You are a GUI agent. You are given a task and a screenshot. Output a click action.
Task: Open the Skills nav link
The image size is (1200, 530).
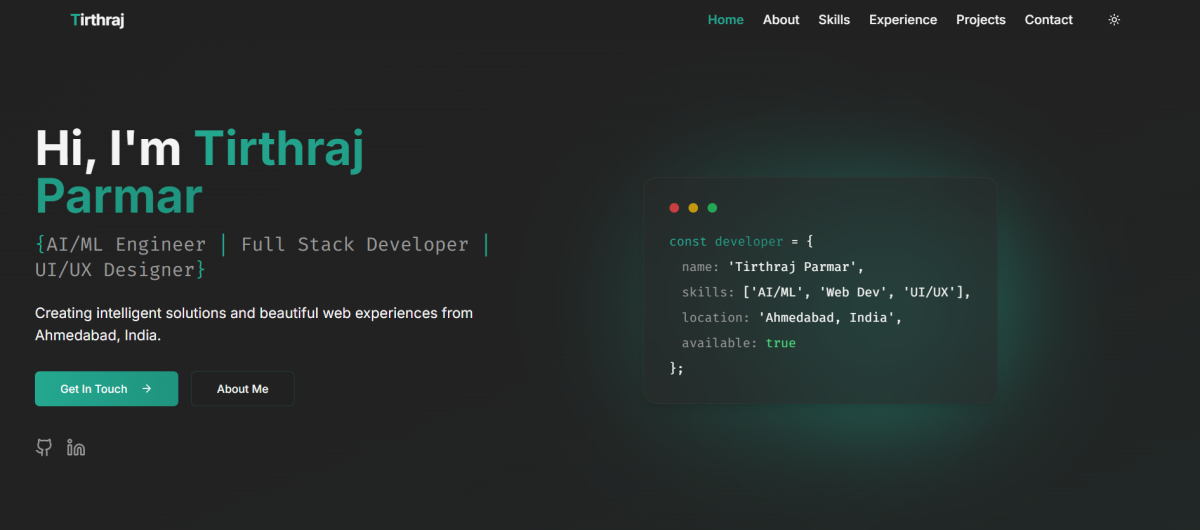[x=834, y=20]
